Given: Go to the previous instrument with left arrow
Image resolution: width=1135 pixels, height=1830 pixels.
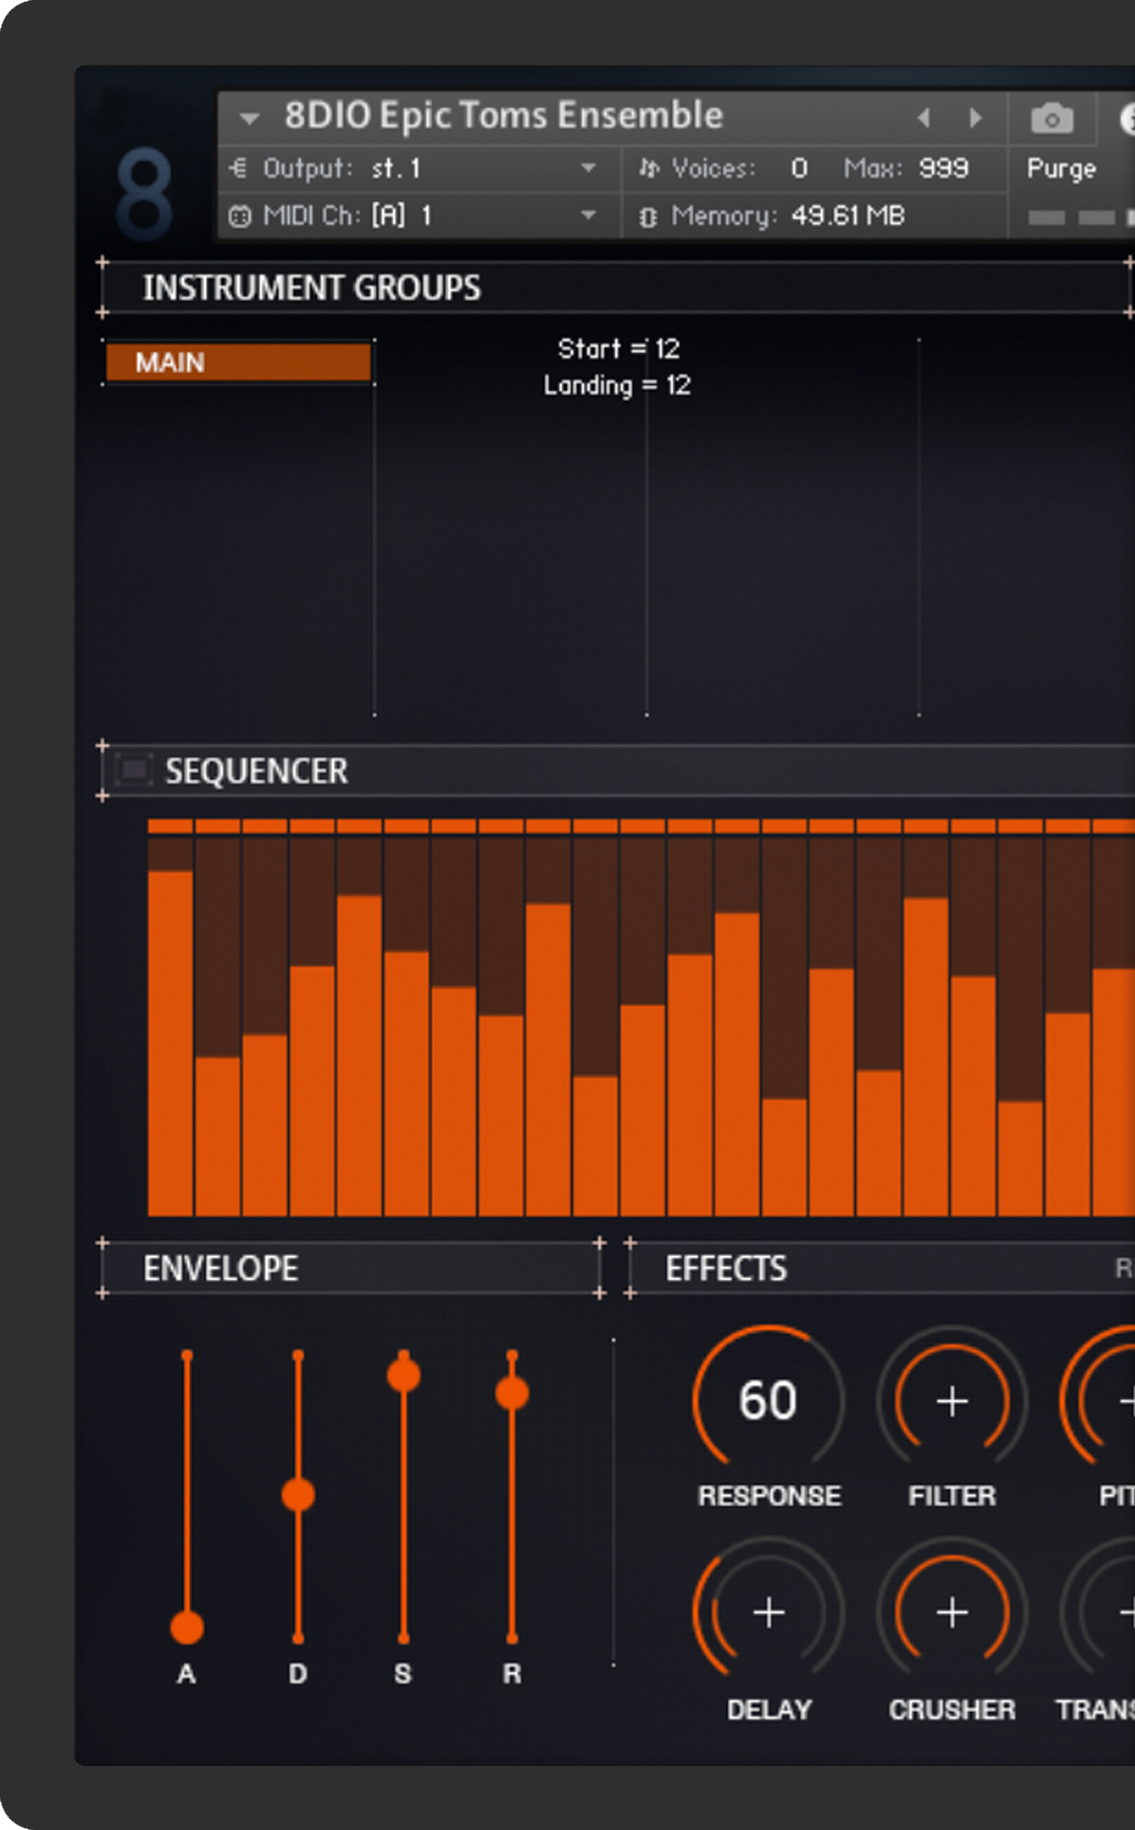Looking at the screenshot, I should (924, 118).
